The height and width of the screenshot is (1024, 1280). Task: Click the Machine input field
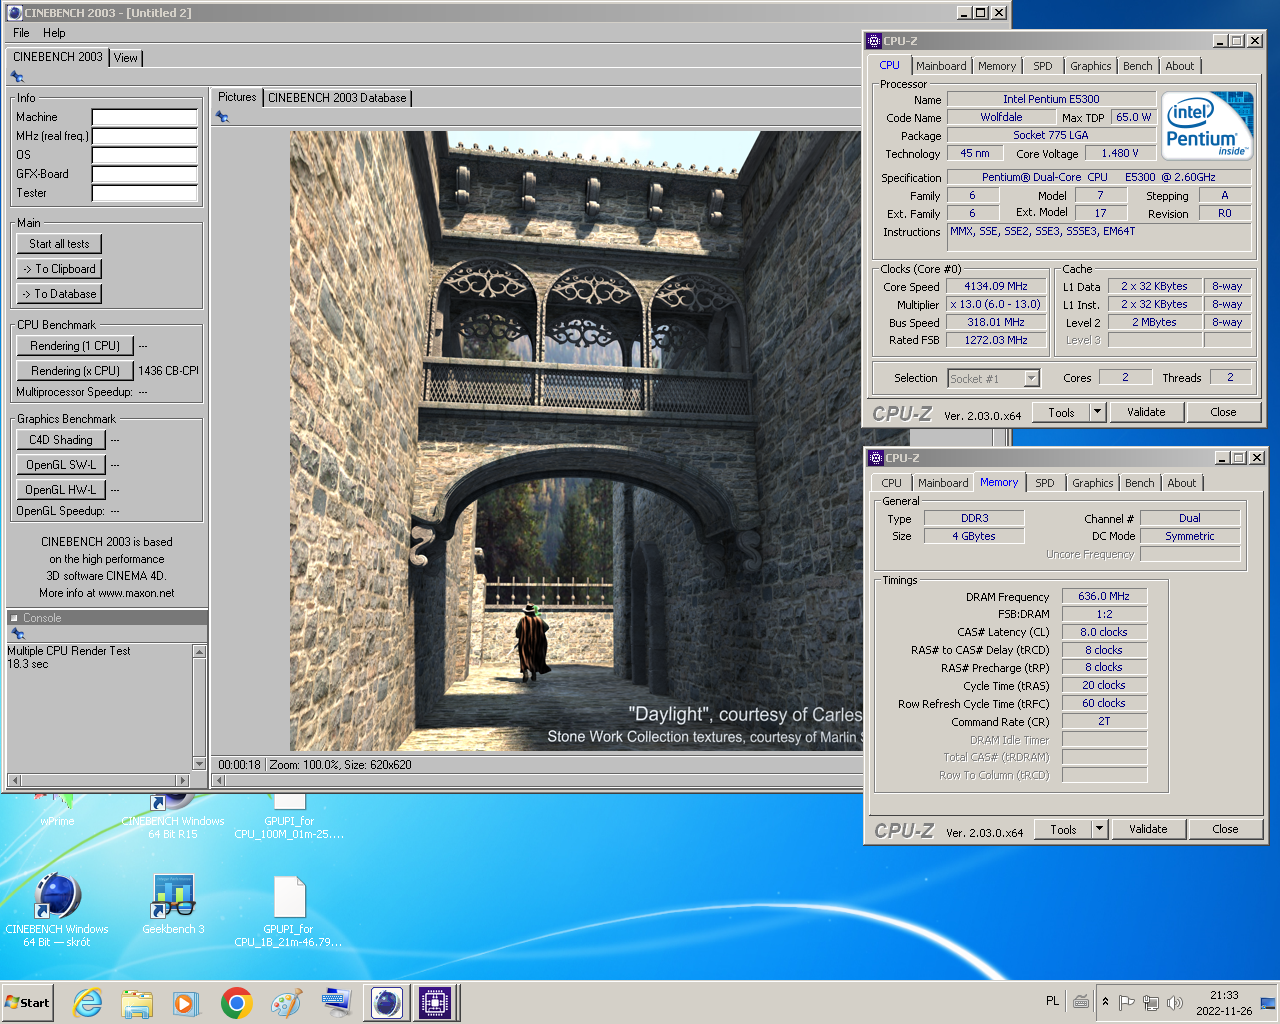click(145, 117)
